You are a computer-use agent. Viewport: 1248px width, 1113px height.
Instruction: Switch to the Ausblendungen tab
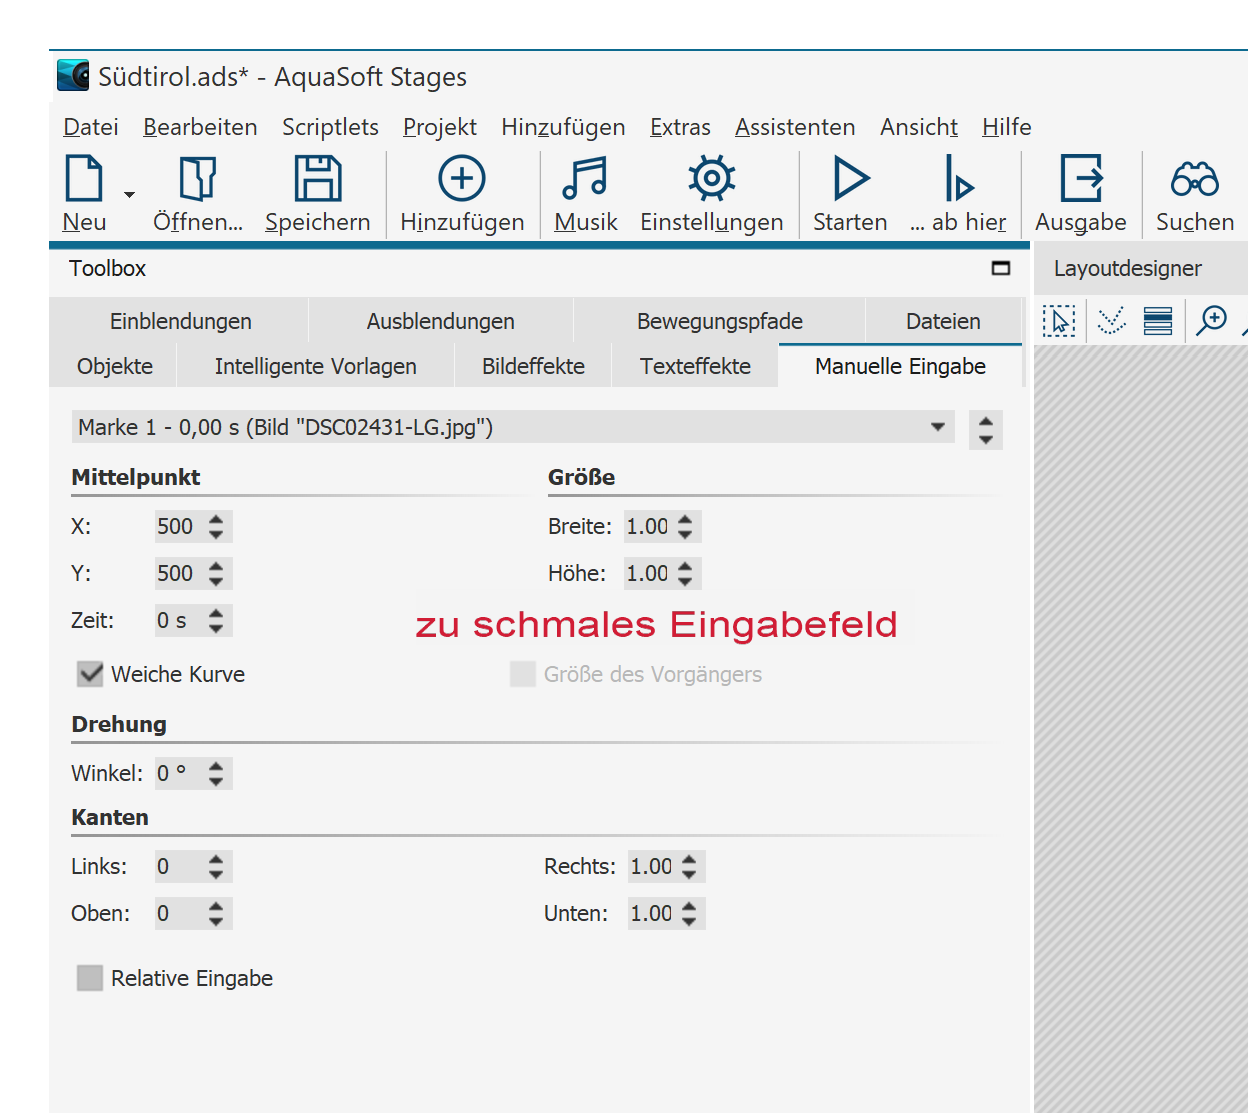(x=441, y=321)
